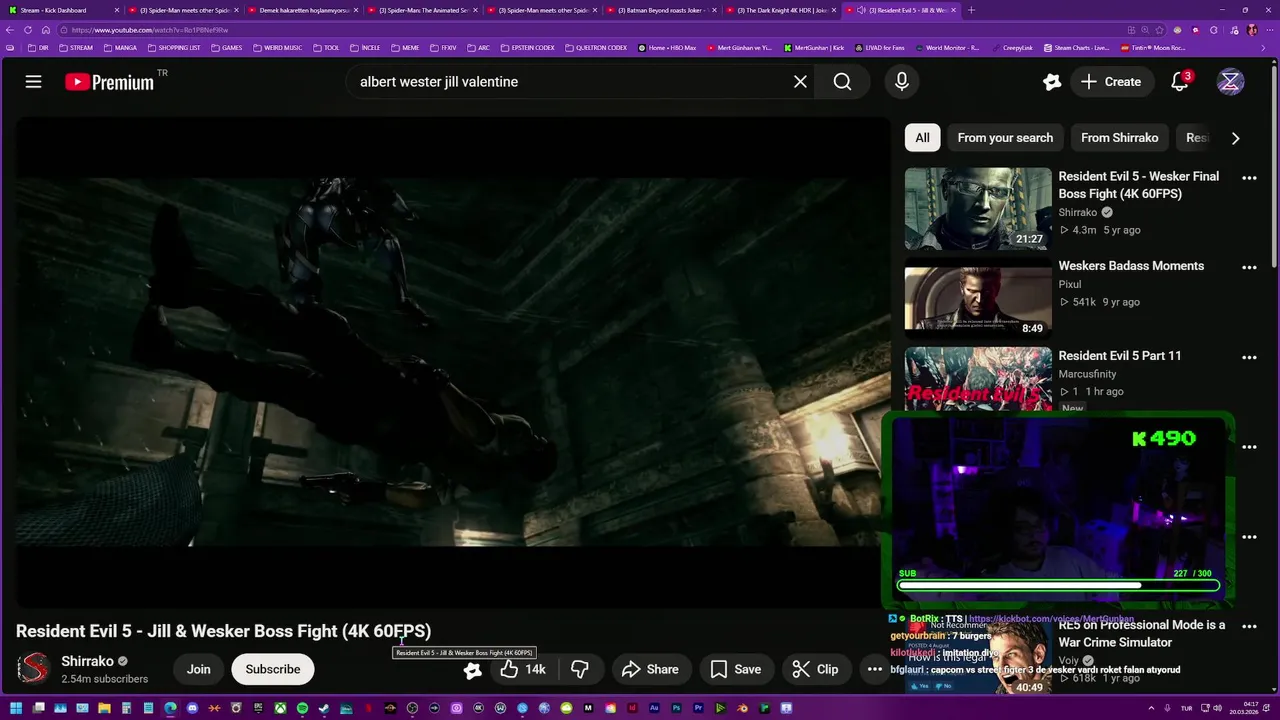
Task: Open Home HBO Max bookmark
Action: point(666,47)
